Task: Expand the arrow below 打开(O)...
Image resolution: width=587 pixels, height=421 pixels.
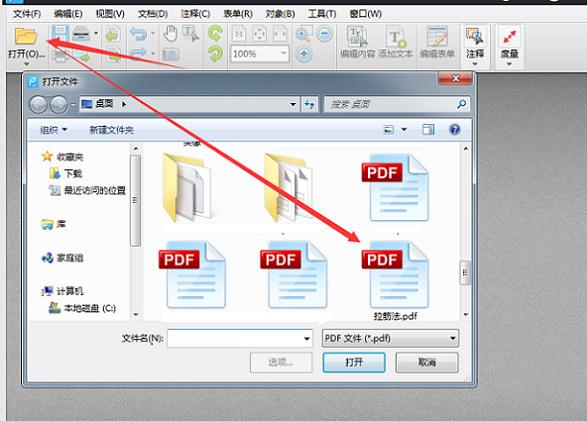Action: 26,64
